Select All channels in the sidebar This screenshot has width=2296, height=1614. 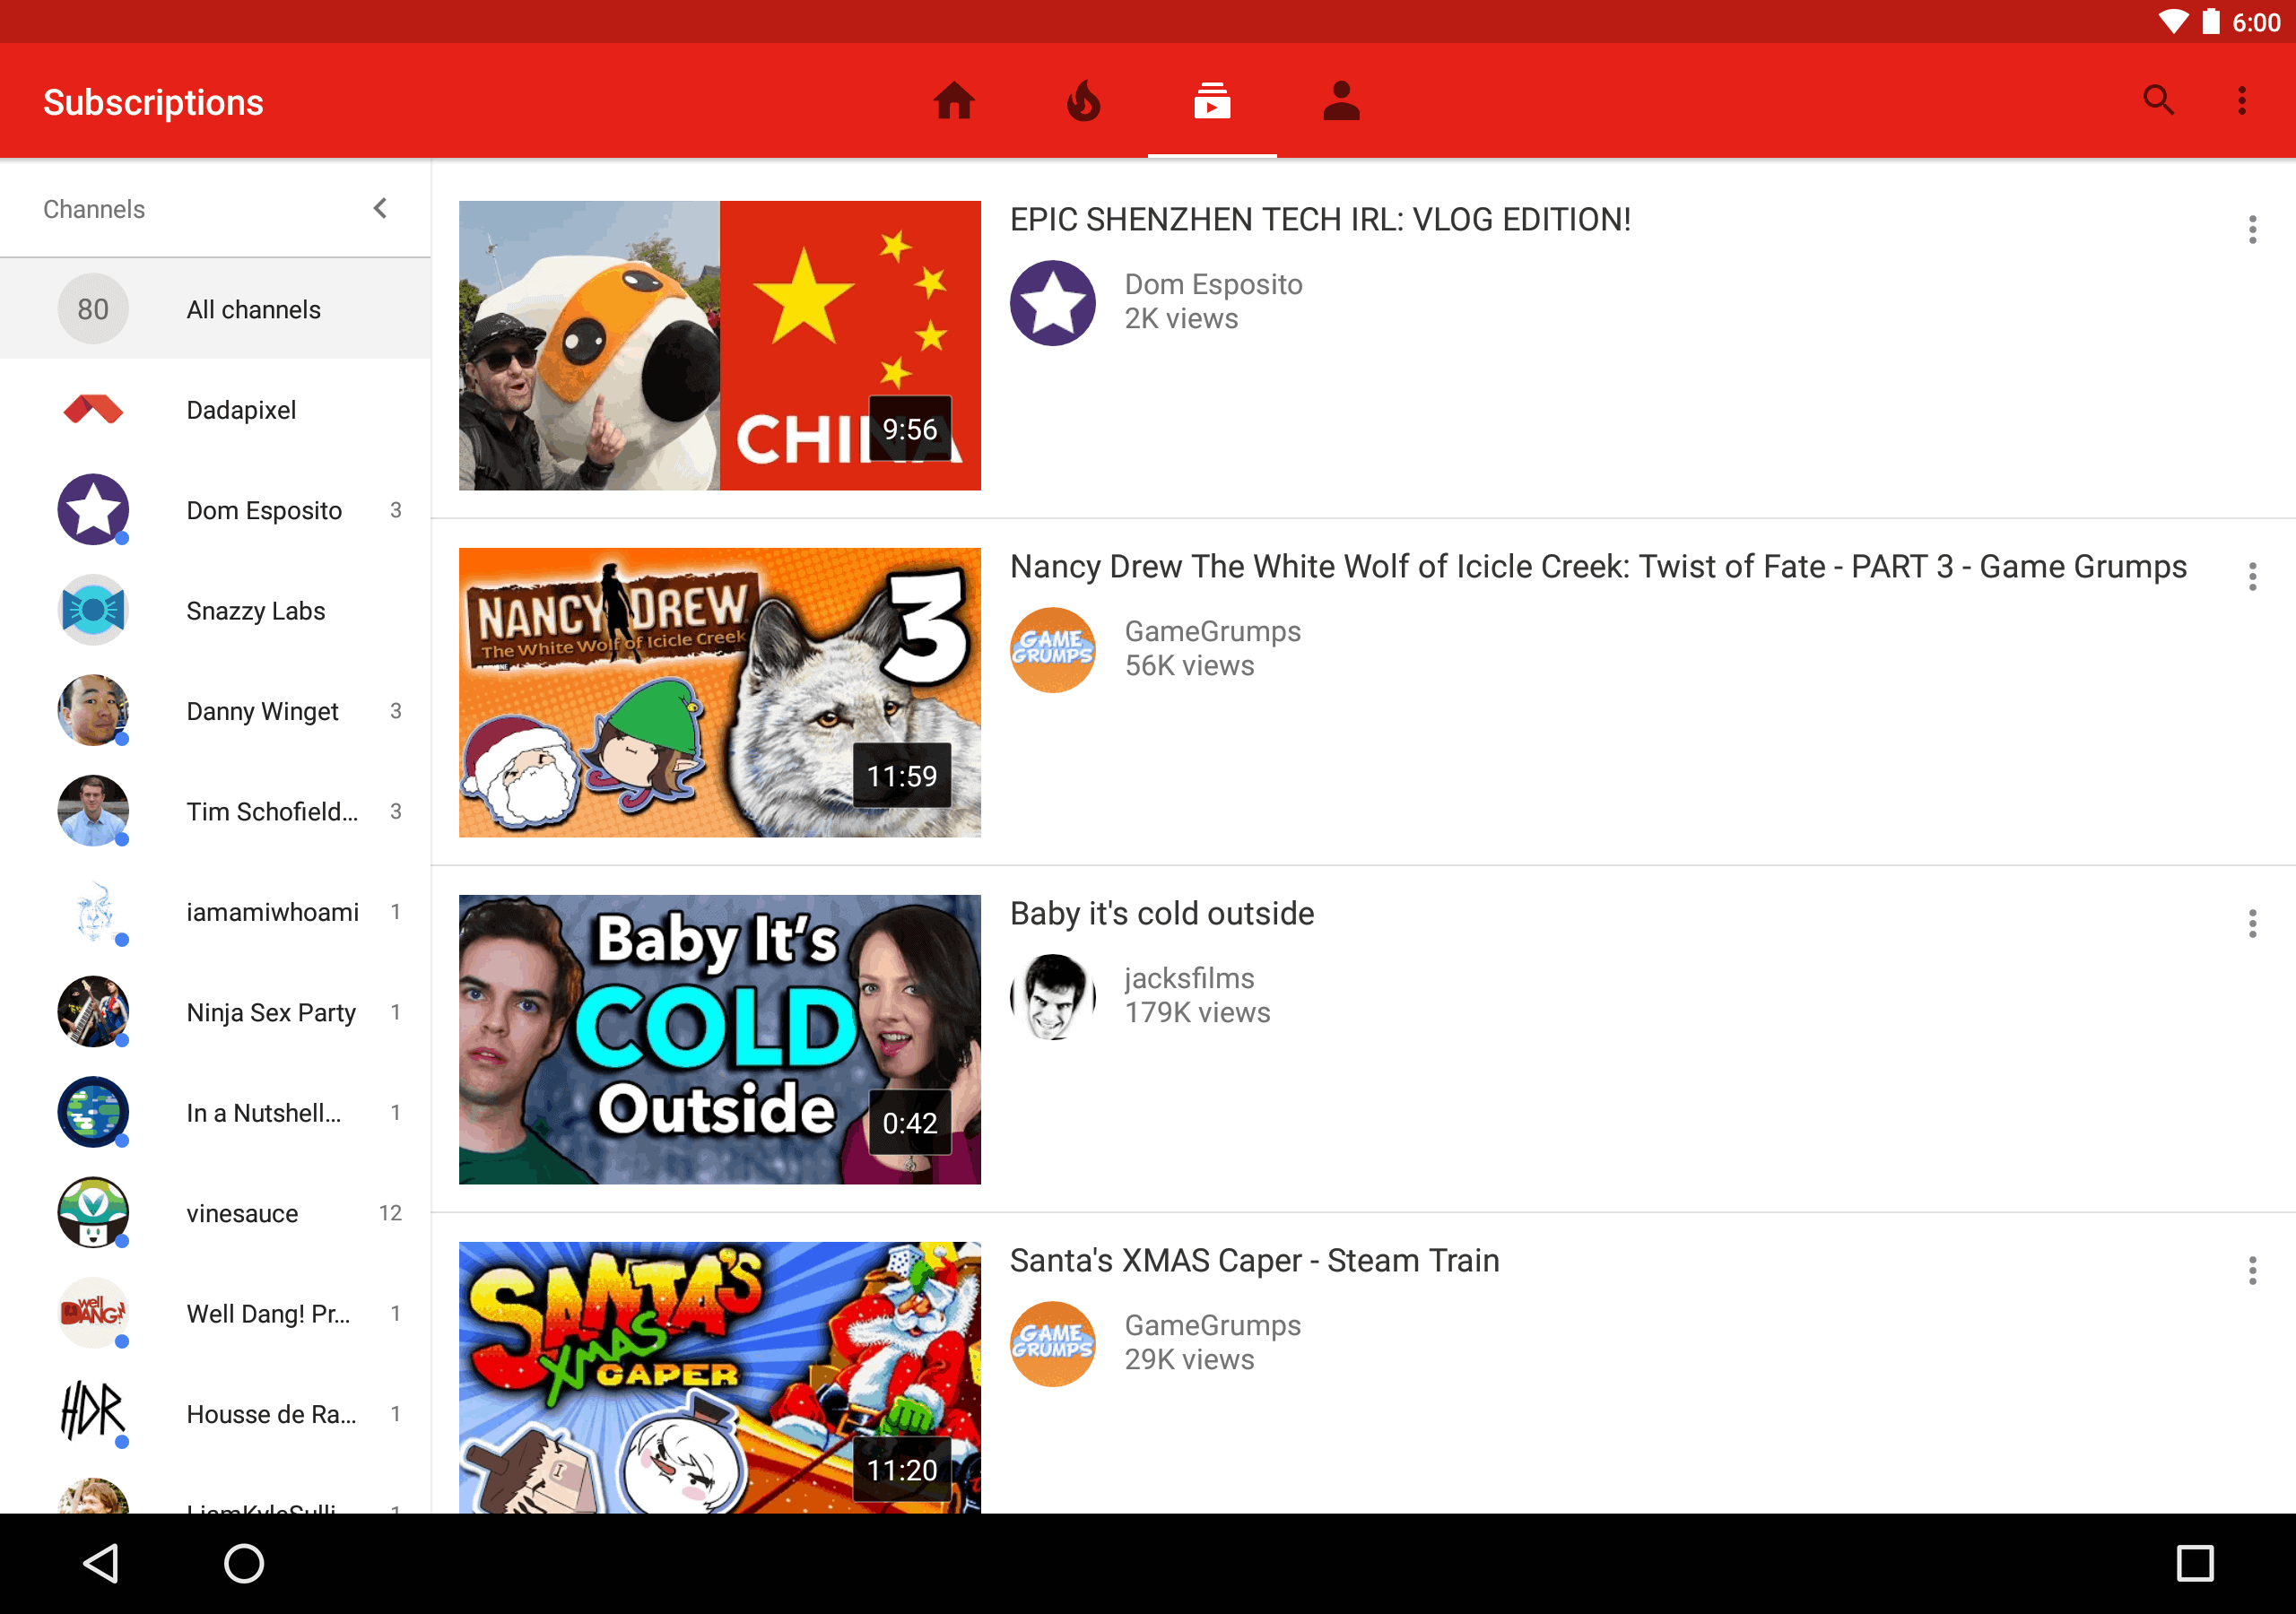[x=252, y=309]
